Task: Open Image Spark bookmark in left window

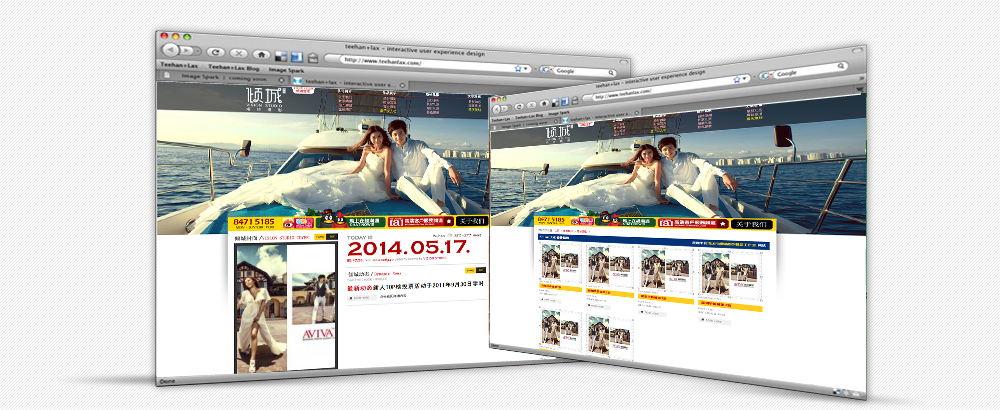Action: [286, 69]
